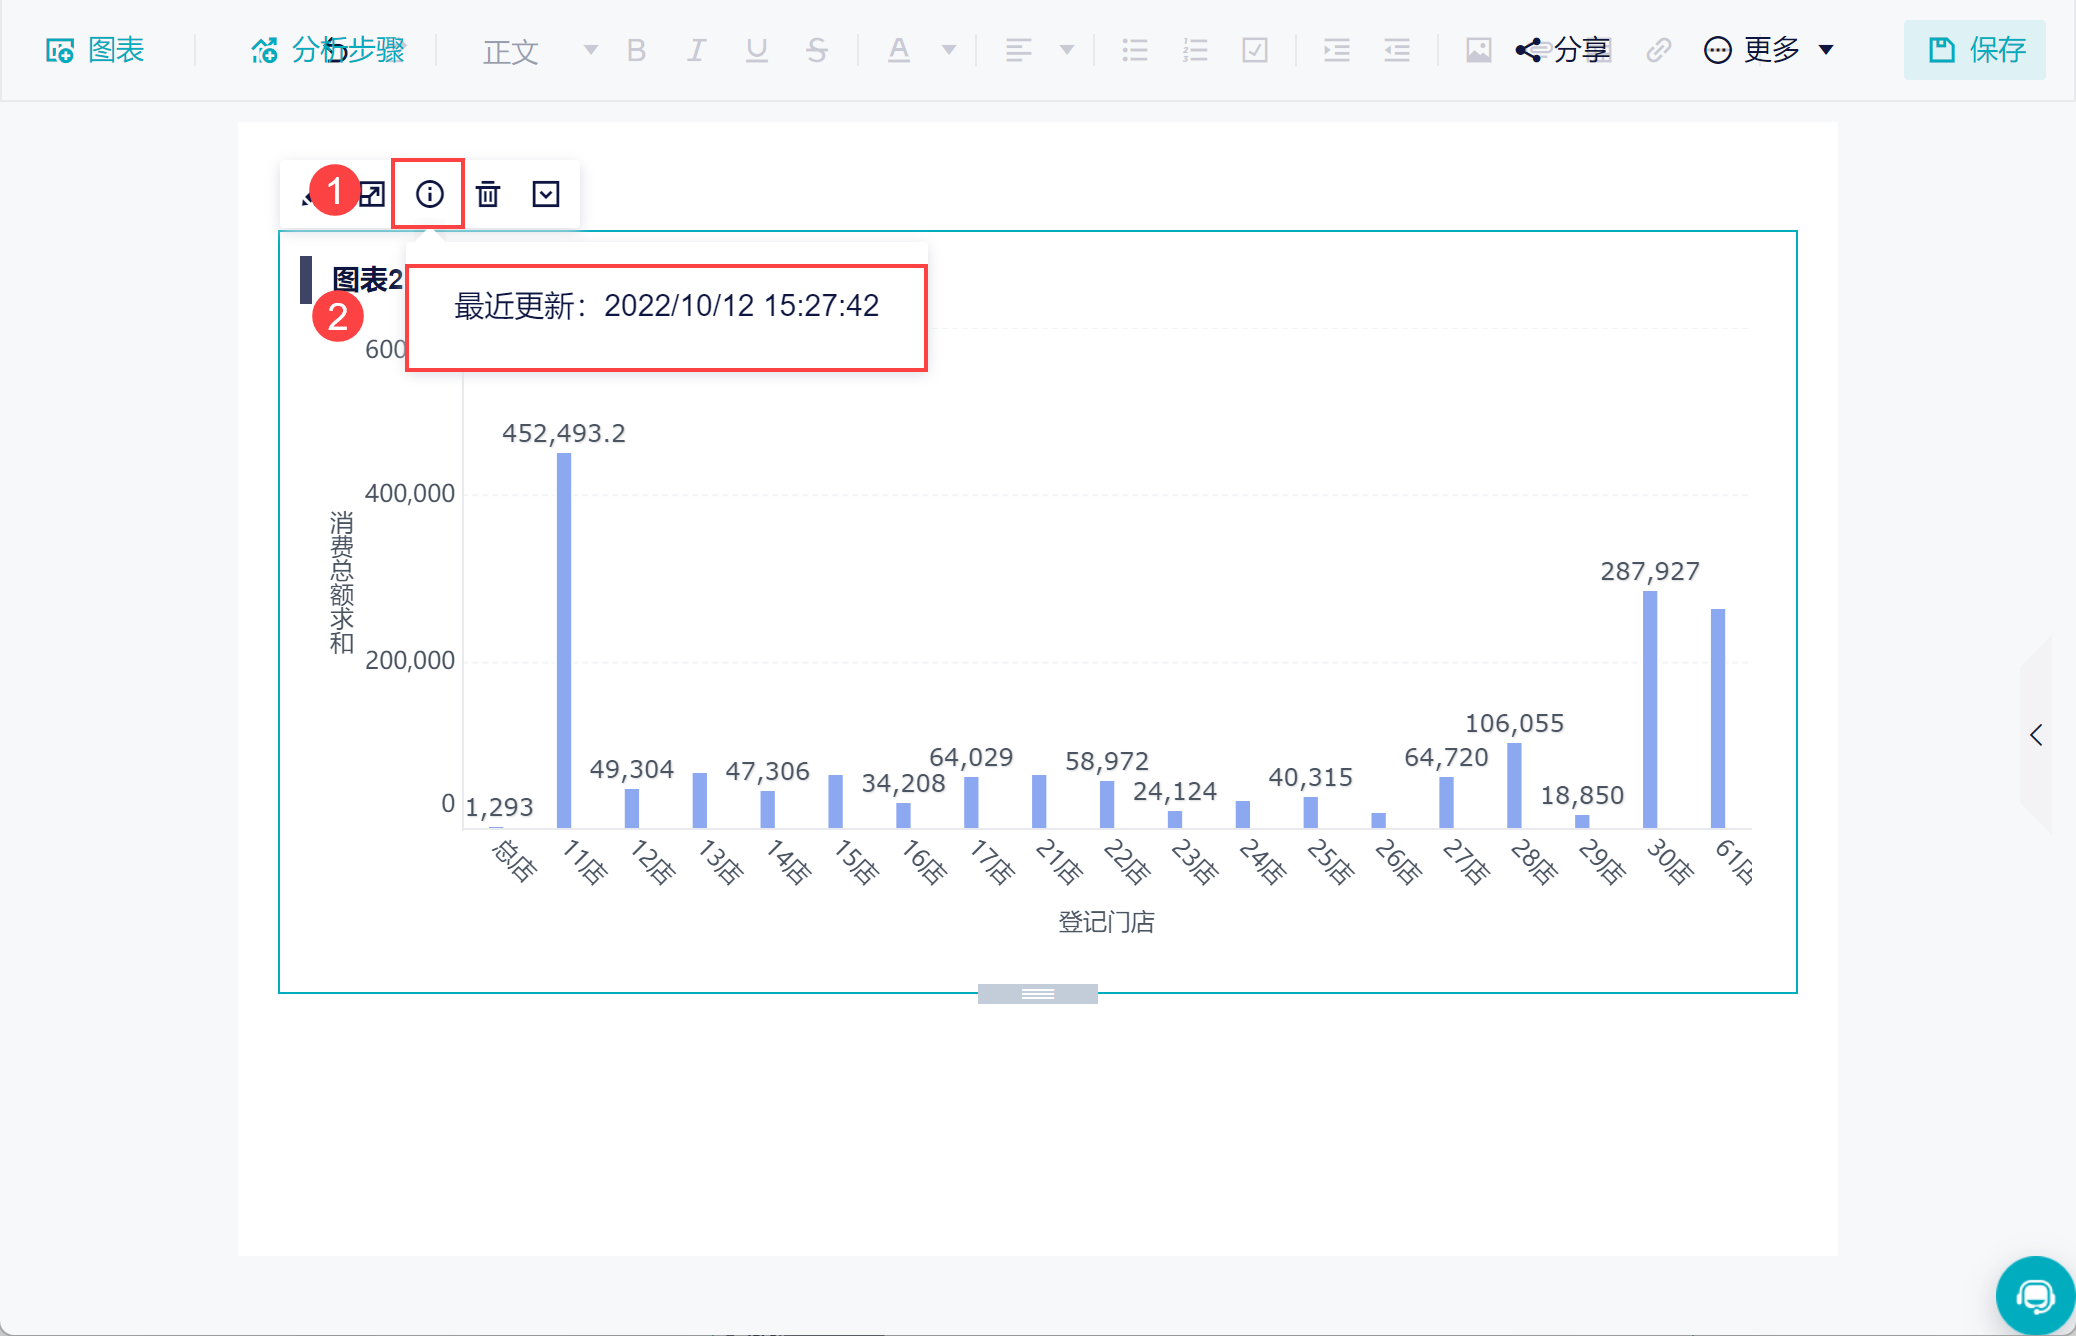The image size is (2076, 1336).
Task: Click the bold formatting icon
Action: coord(636,50)
